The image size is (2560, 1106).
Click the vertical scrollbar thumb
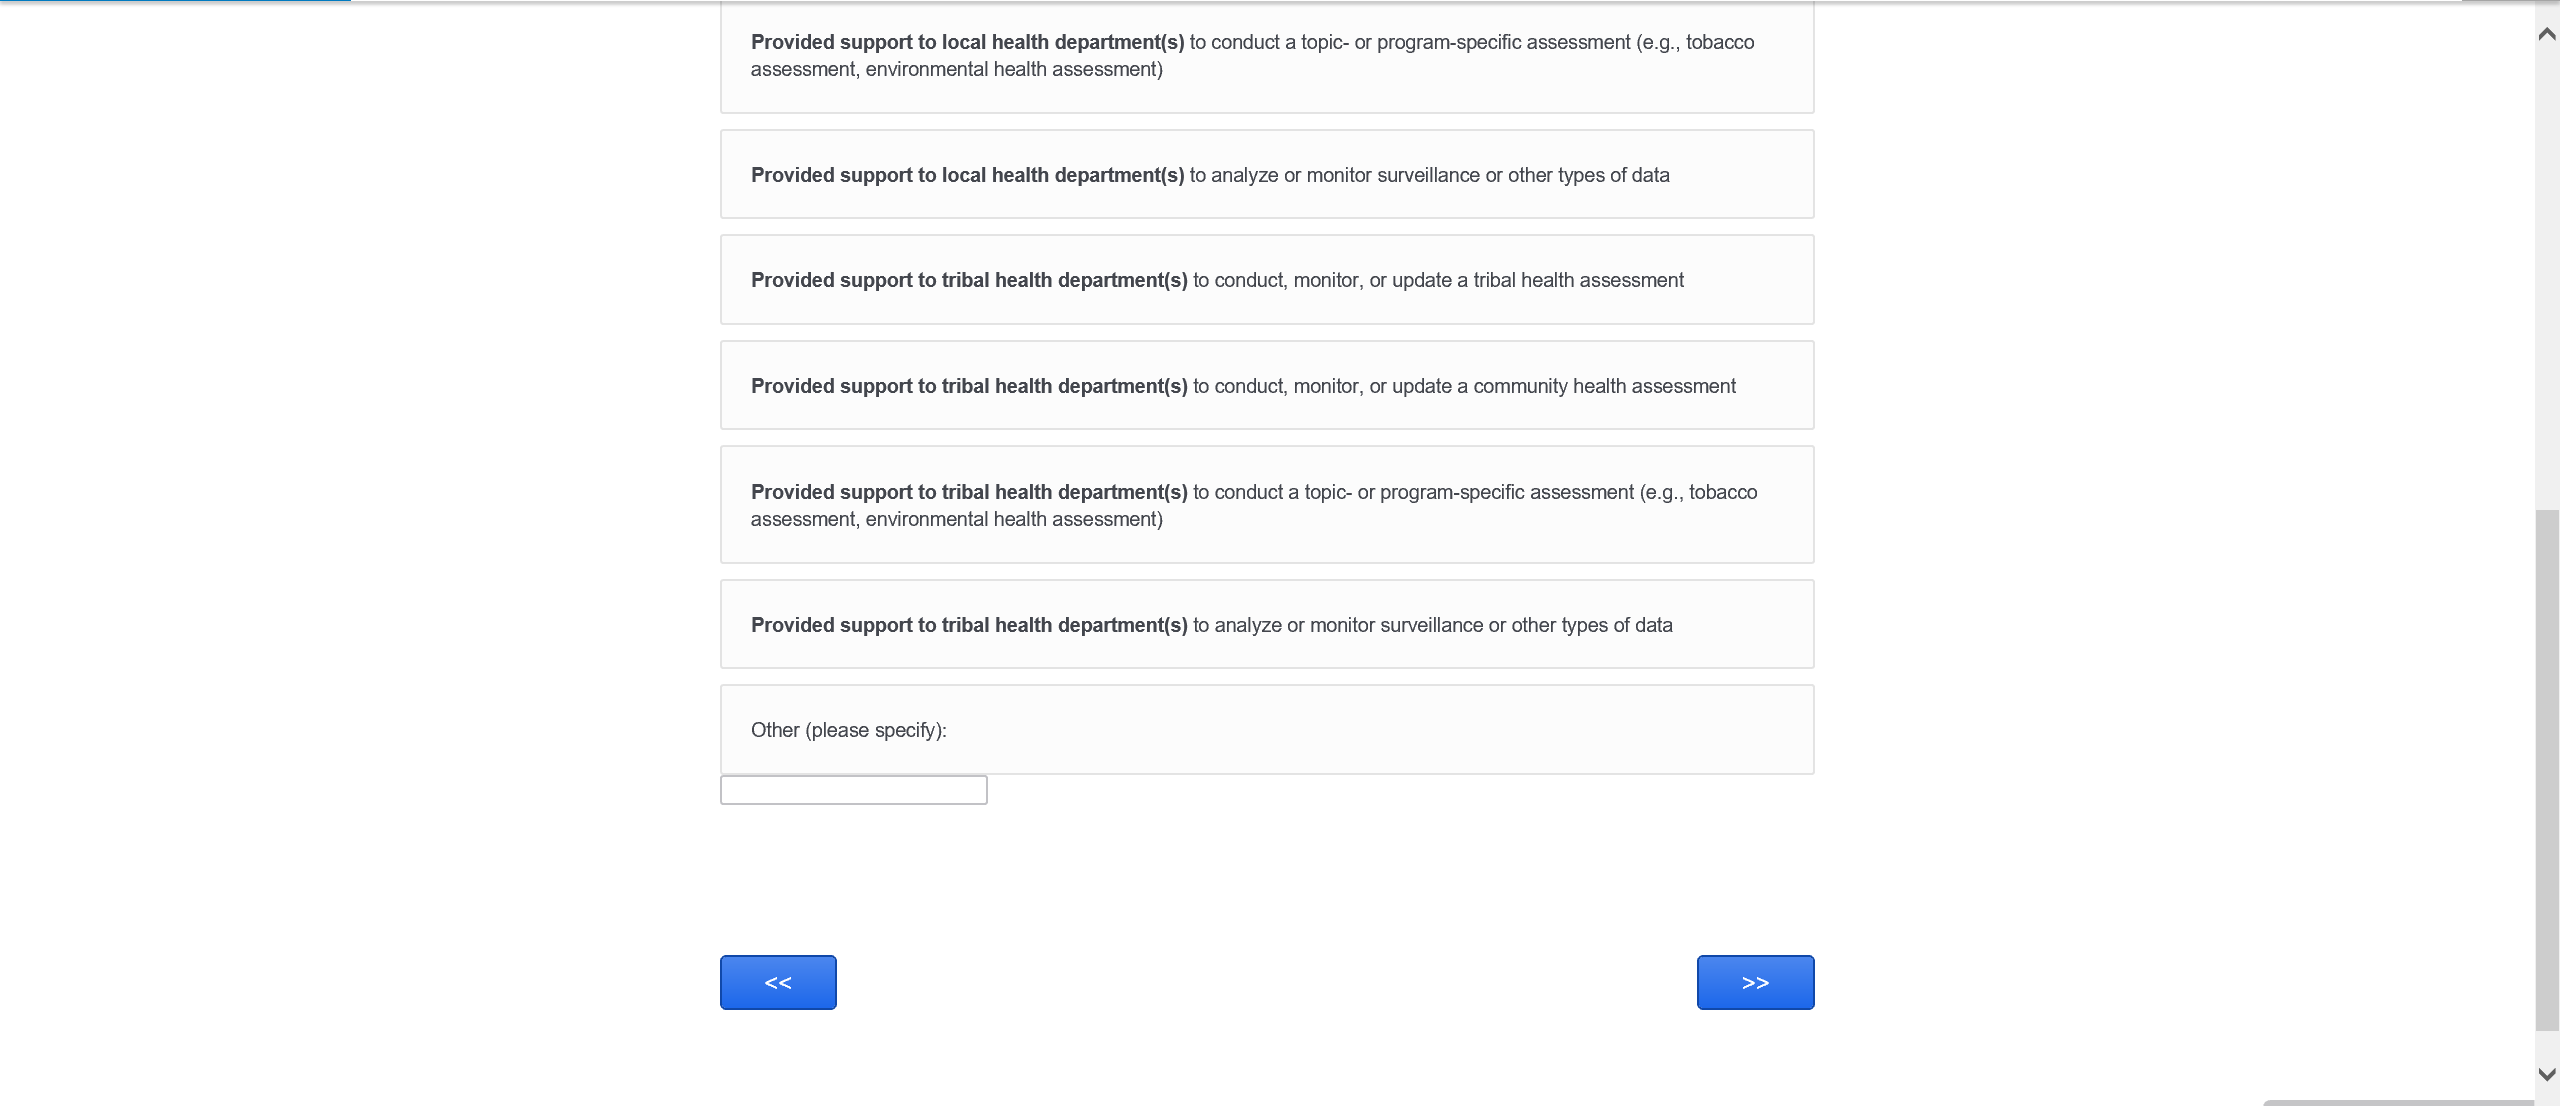[x=2547, y=770]
